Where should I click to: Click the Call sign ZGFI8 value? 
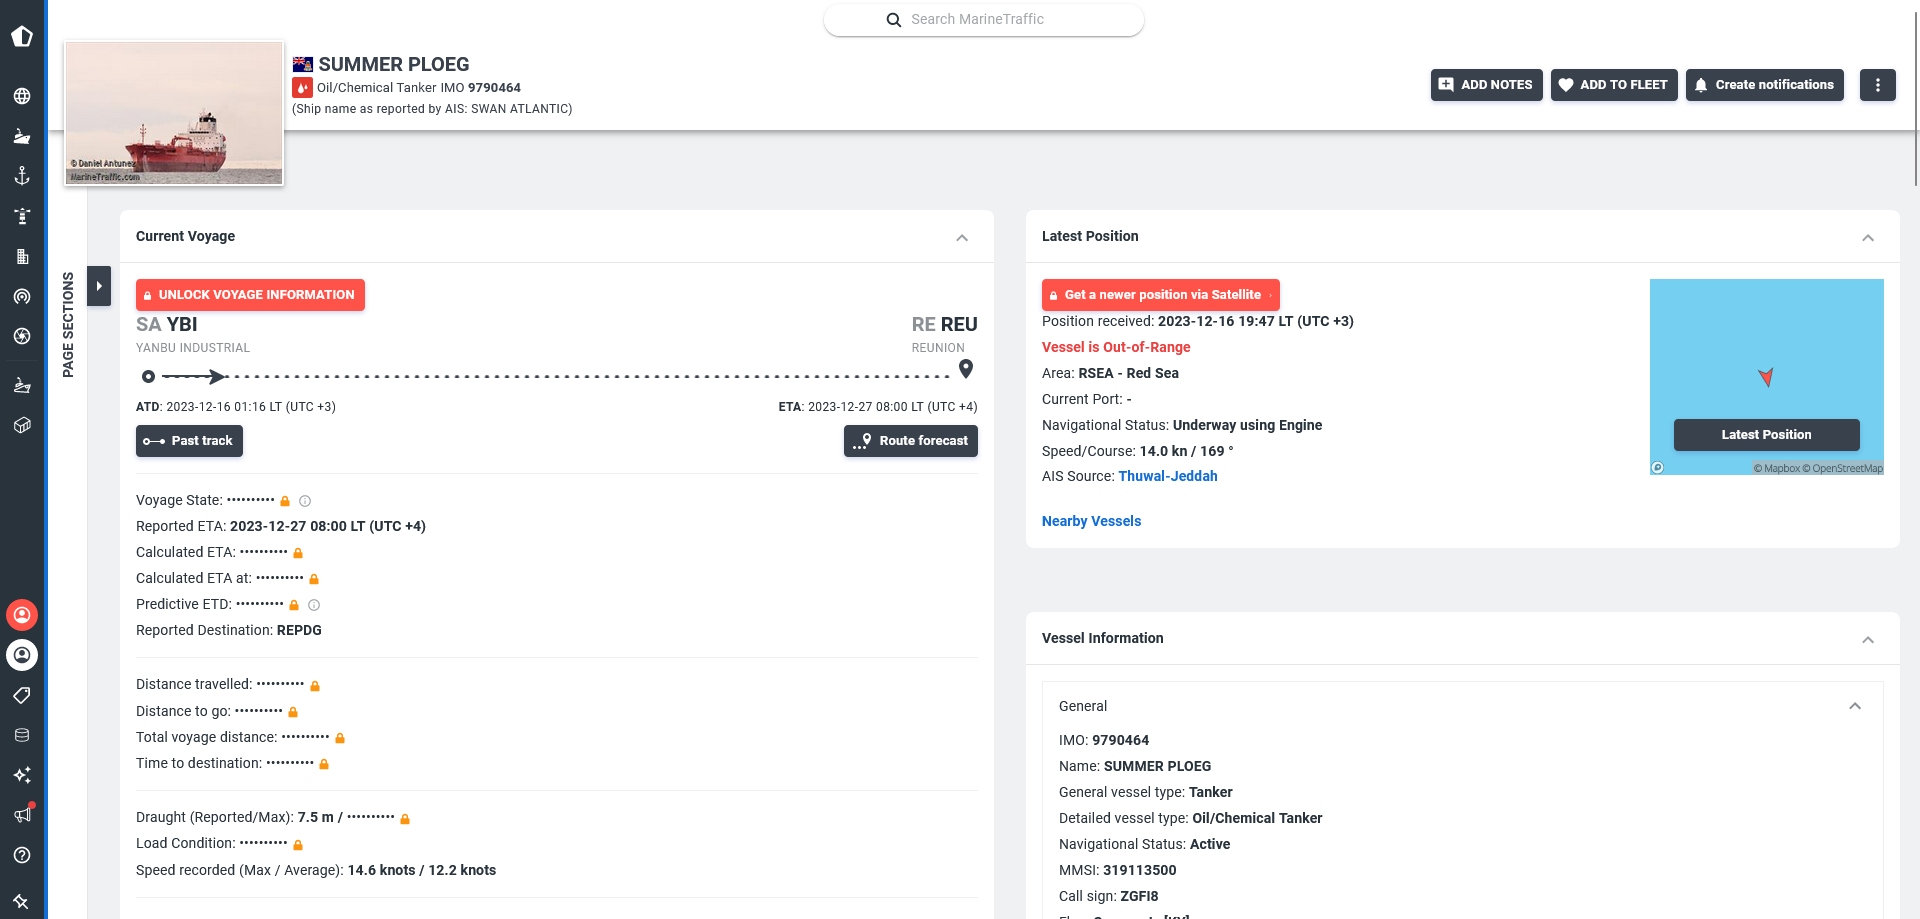(x=1139, y=896)
